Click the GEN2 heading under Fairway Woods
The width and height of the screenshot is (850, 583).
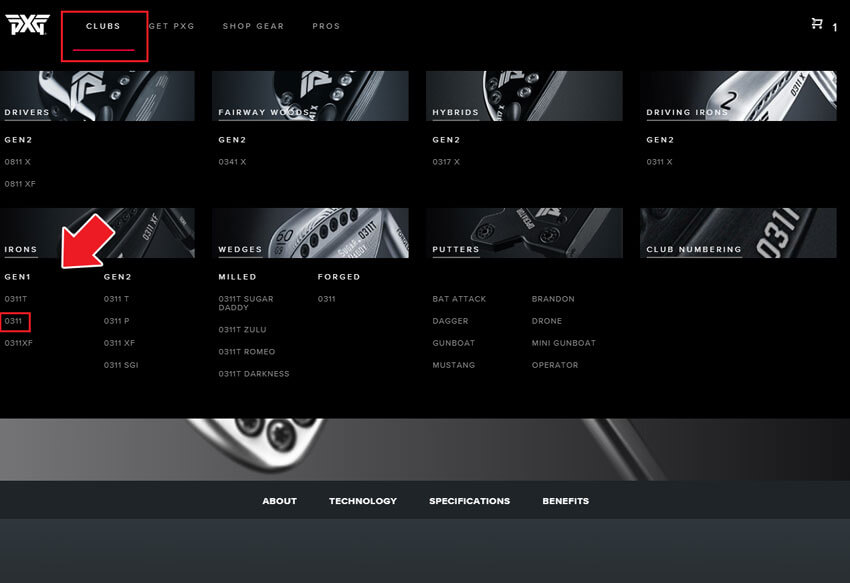click(x=232, y=139)
